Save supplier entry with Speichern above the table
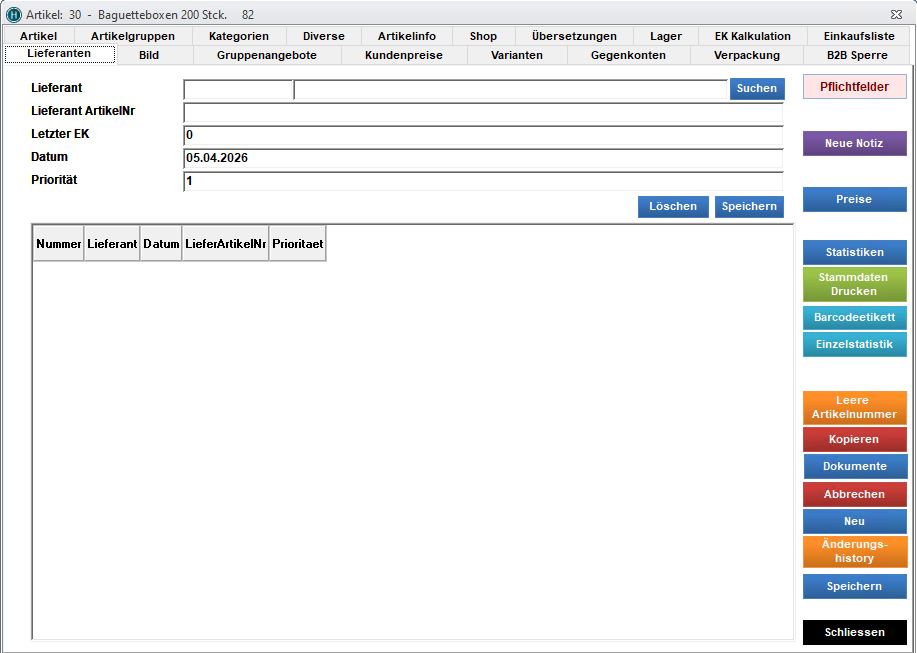Image resolution: width=917 pixels, height=653 pixels. point(749,207)
